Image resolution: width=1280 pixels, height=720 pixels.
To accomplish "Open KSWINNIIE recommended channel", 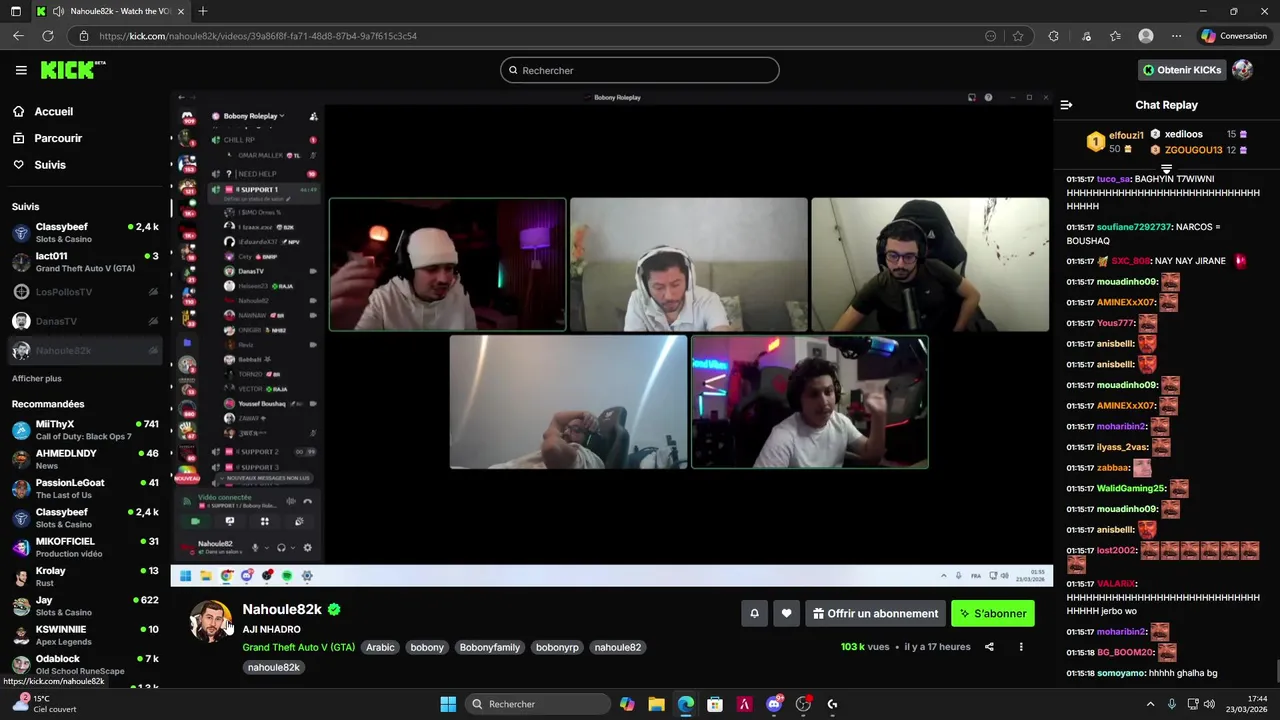I will pyautogui.click(x=85, y=635).
